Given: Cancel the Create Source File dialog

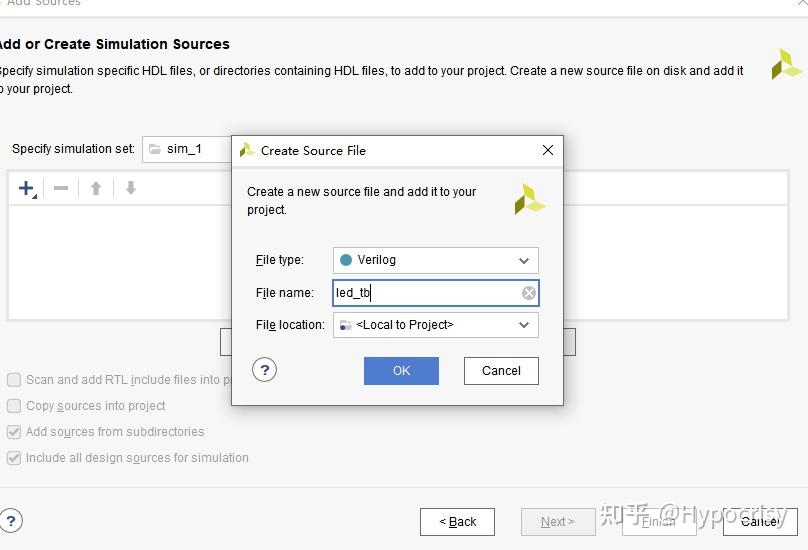Looking at the screenshot, I should [501, 371].
